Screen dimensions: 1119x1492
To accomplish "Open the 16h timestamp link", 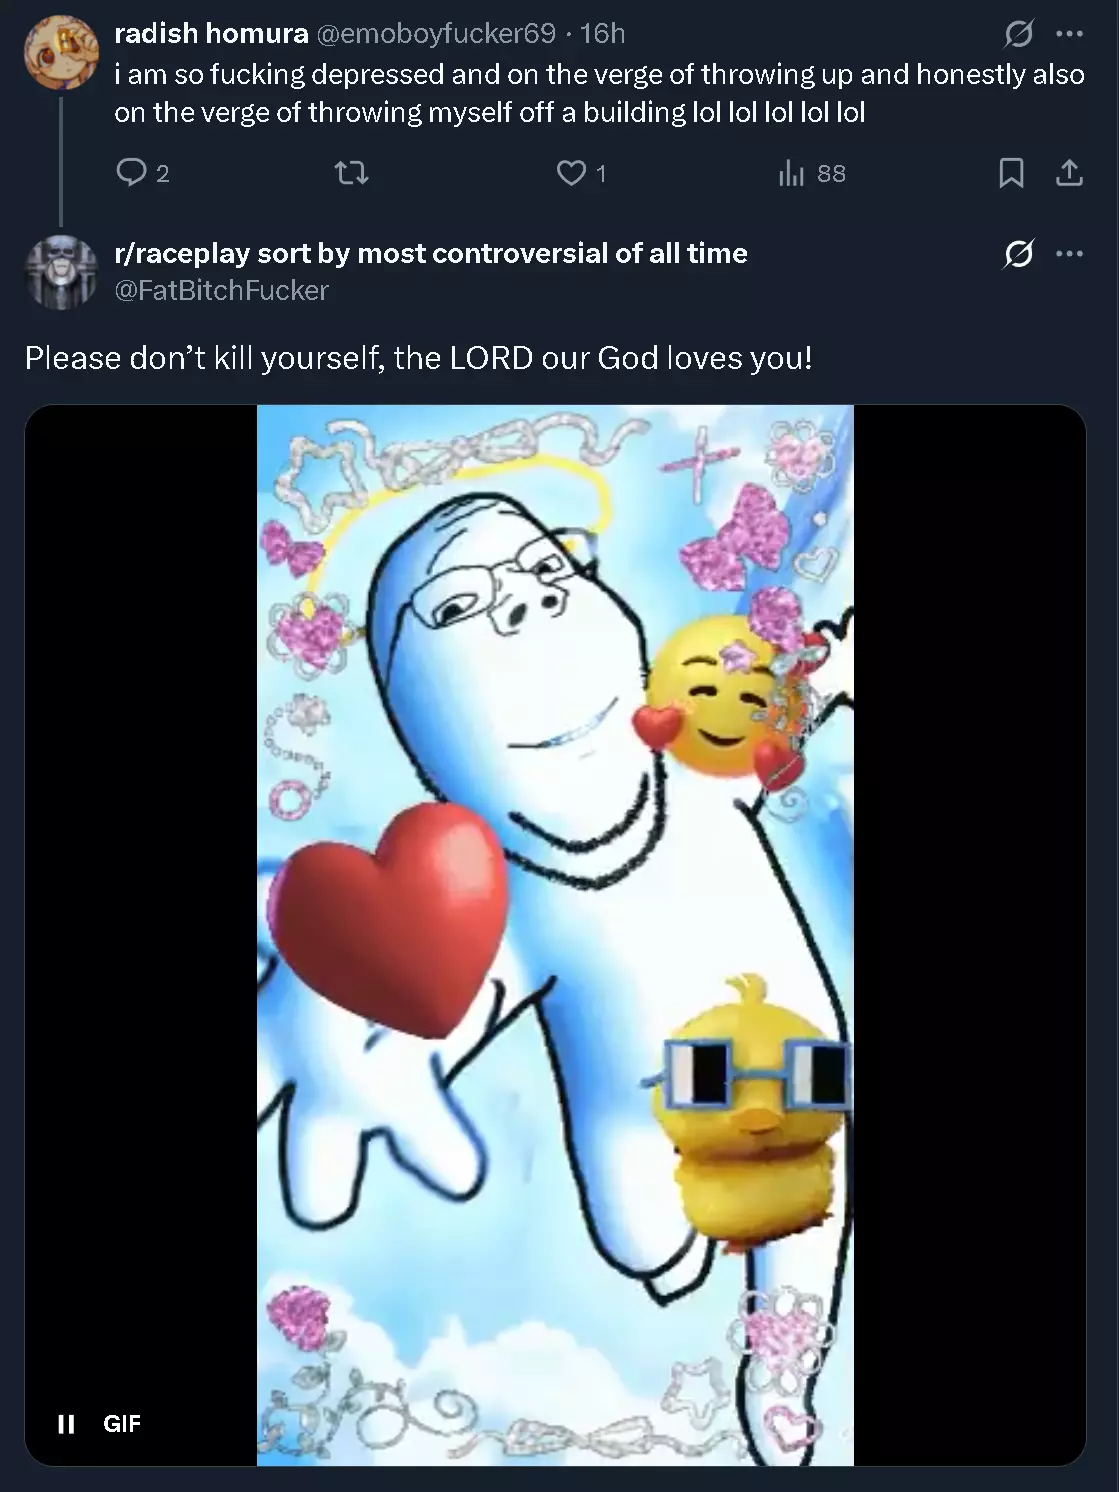I will pos(602,33).
